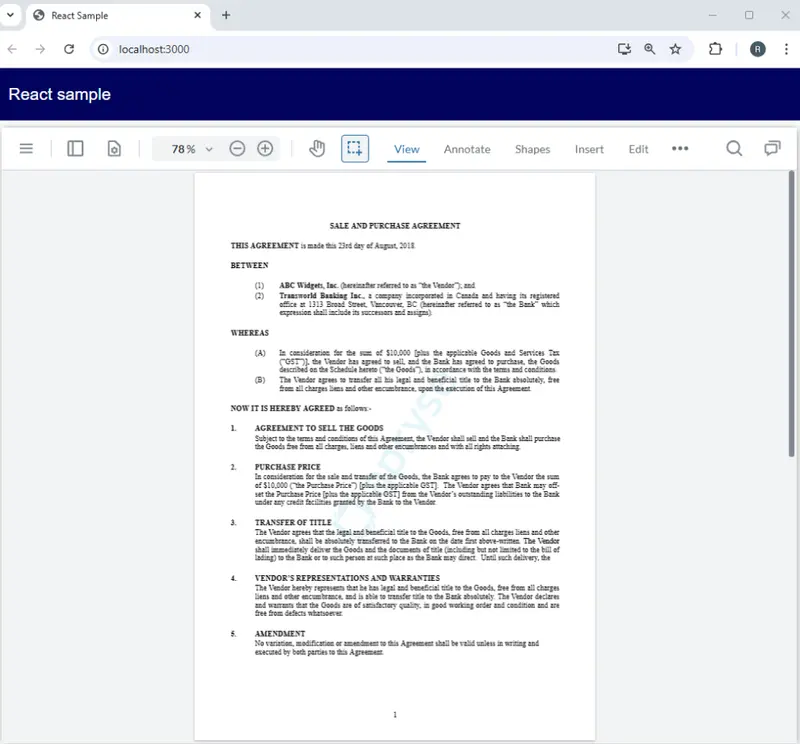Go back in browser history
Screen dimensions: 800x744
click(12, 49)
